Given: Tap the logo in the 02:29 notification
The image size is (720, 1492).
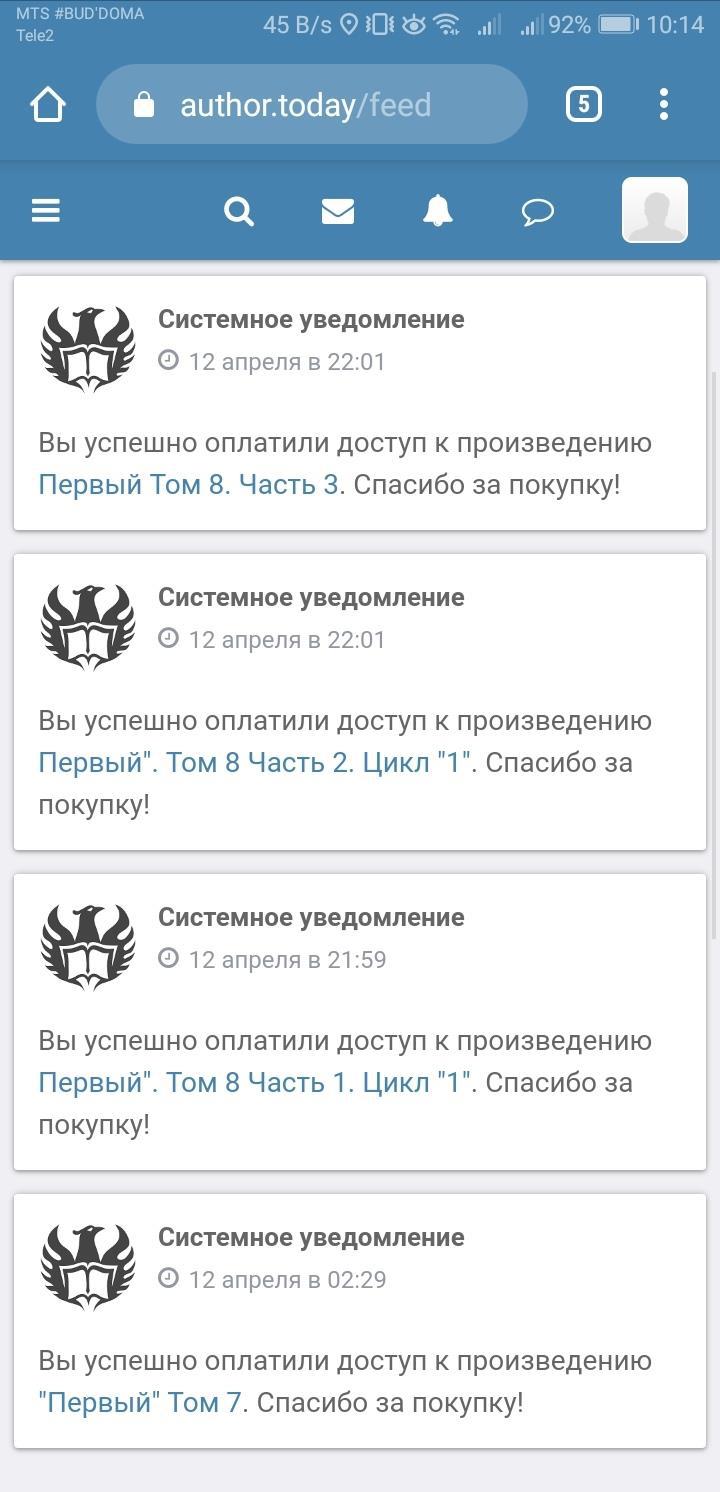Looking at the screenshot, I should pyautogui.click(x=88, y=1267).
